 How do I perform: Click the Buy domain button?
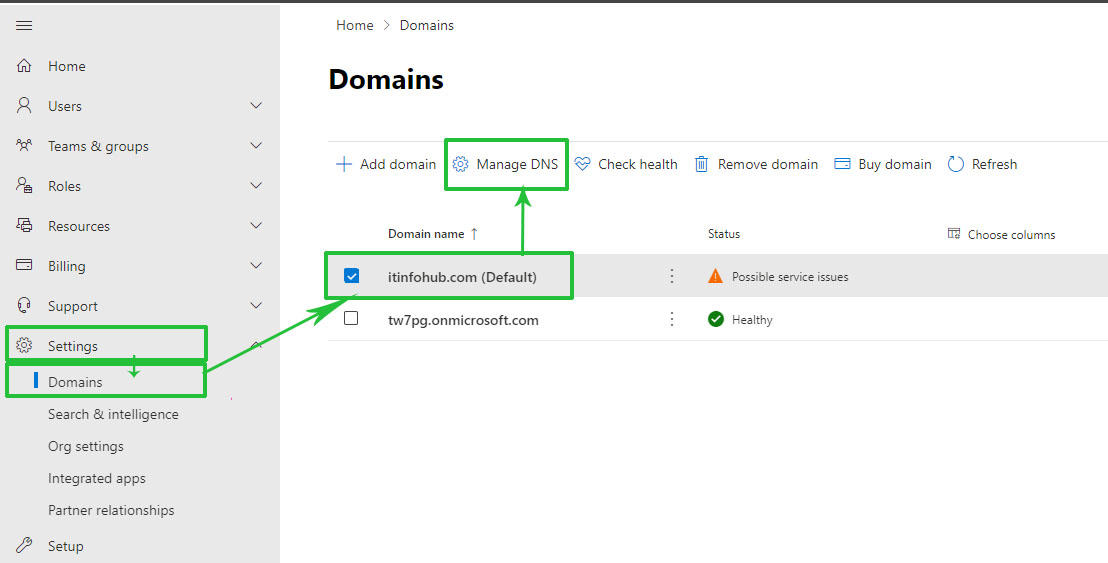coord(883,165)
